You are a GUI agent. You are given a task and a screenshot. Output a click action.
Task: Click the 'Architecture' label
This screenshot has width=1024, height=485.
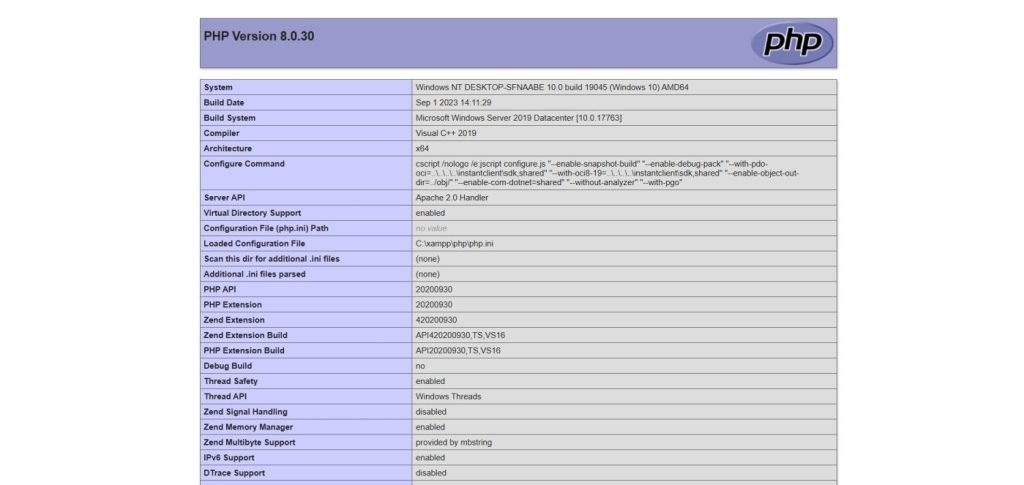pos(227,149)
